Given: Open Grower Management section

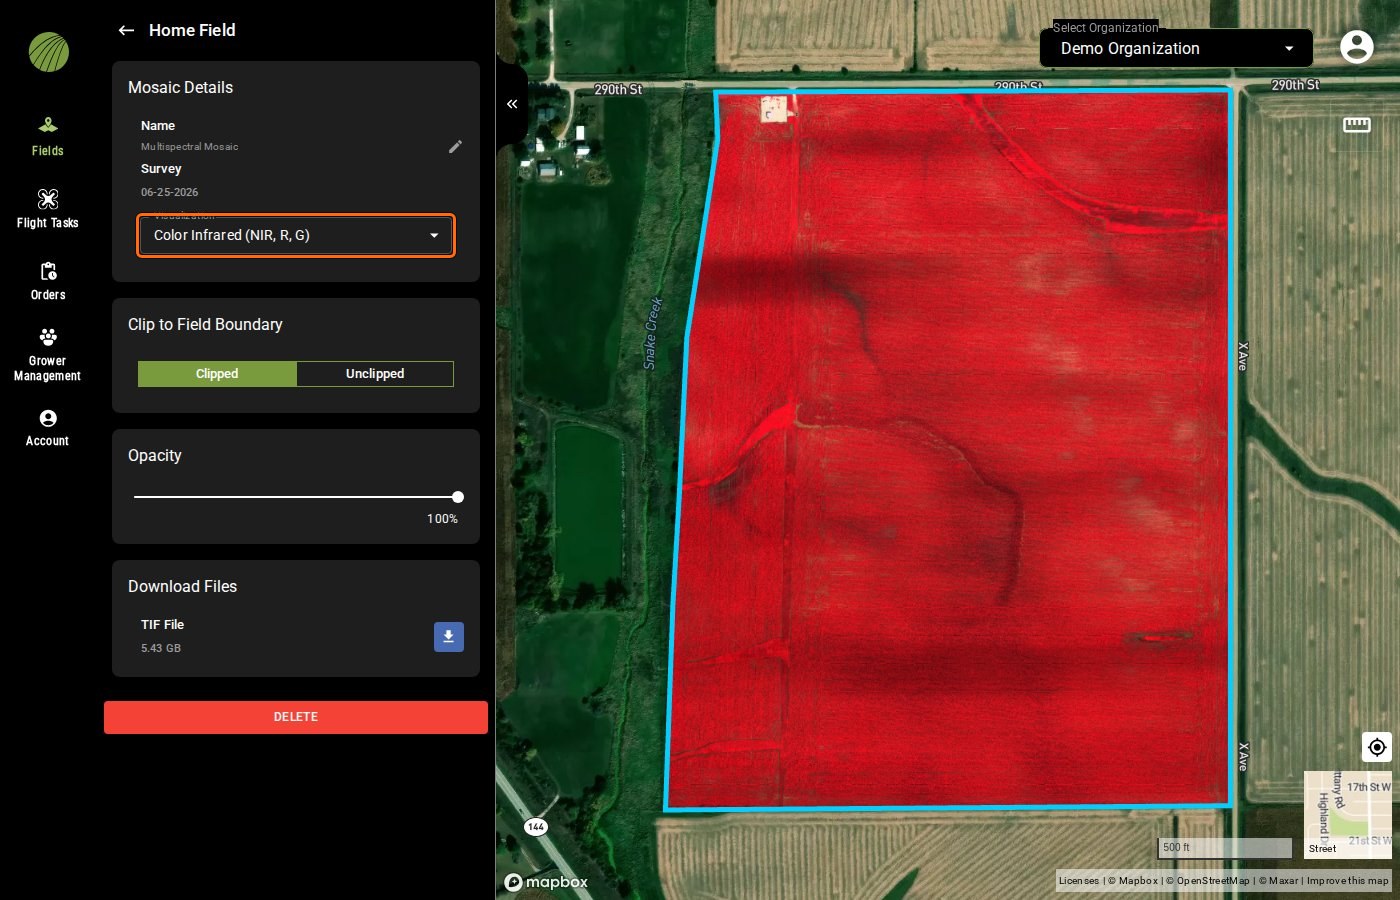Looking at the screenshot, I should pyautogui.click(x=47, y=354).
